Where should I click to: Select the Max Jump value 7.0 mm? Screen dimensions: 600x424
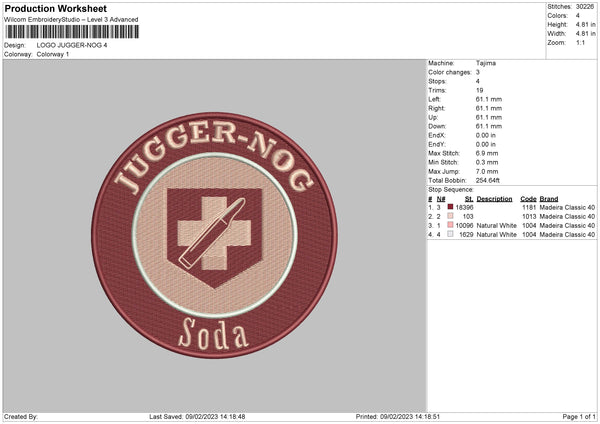tap(487, 171)
